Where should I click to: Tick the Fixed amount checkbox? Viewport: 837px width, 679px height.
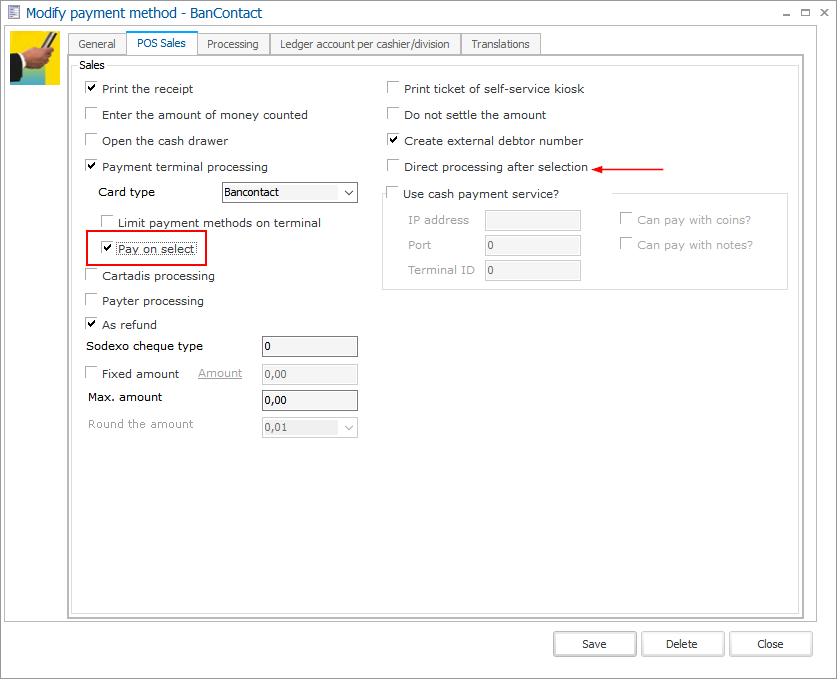(x=92, y=374)
